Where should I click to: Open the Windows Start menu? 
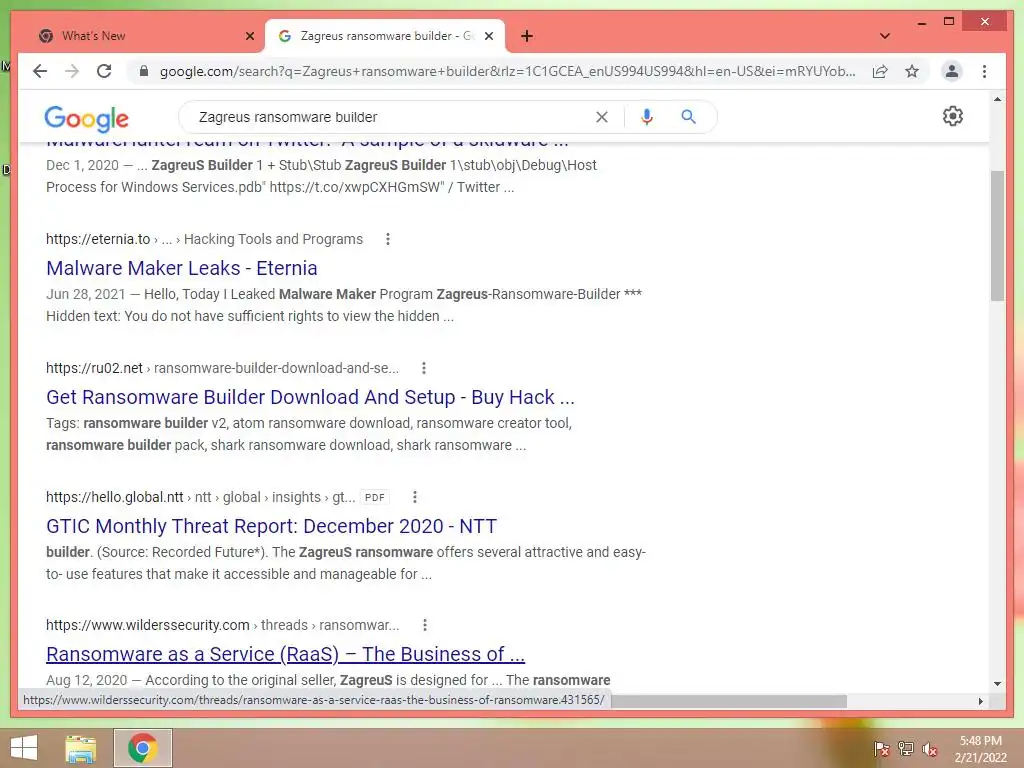pos(24,748)
